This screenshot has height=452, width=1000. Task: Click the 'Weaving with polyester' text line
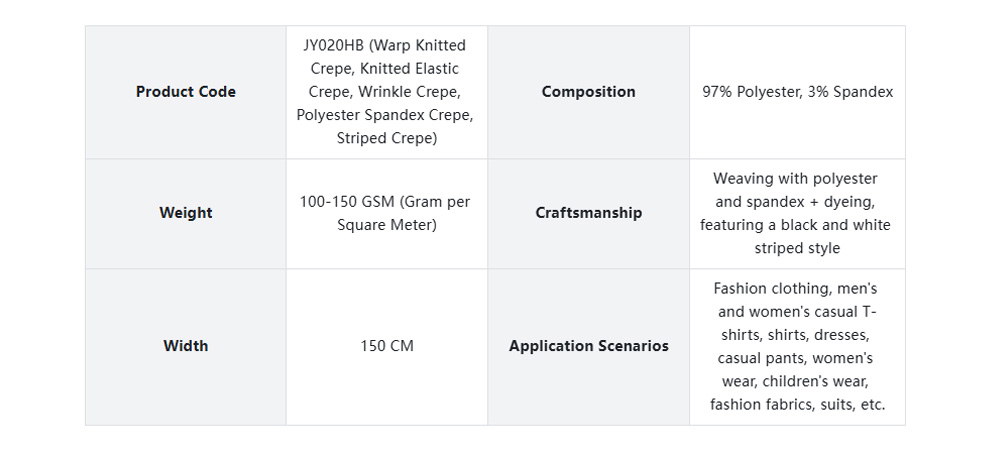(797, 178)
